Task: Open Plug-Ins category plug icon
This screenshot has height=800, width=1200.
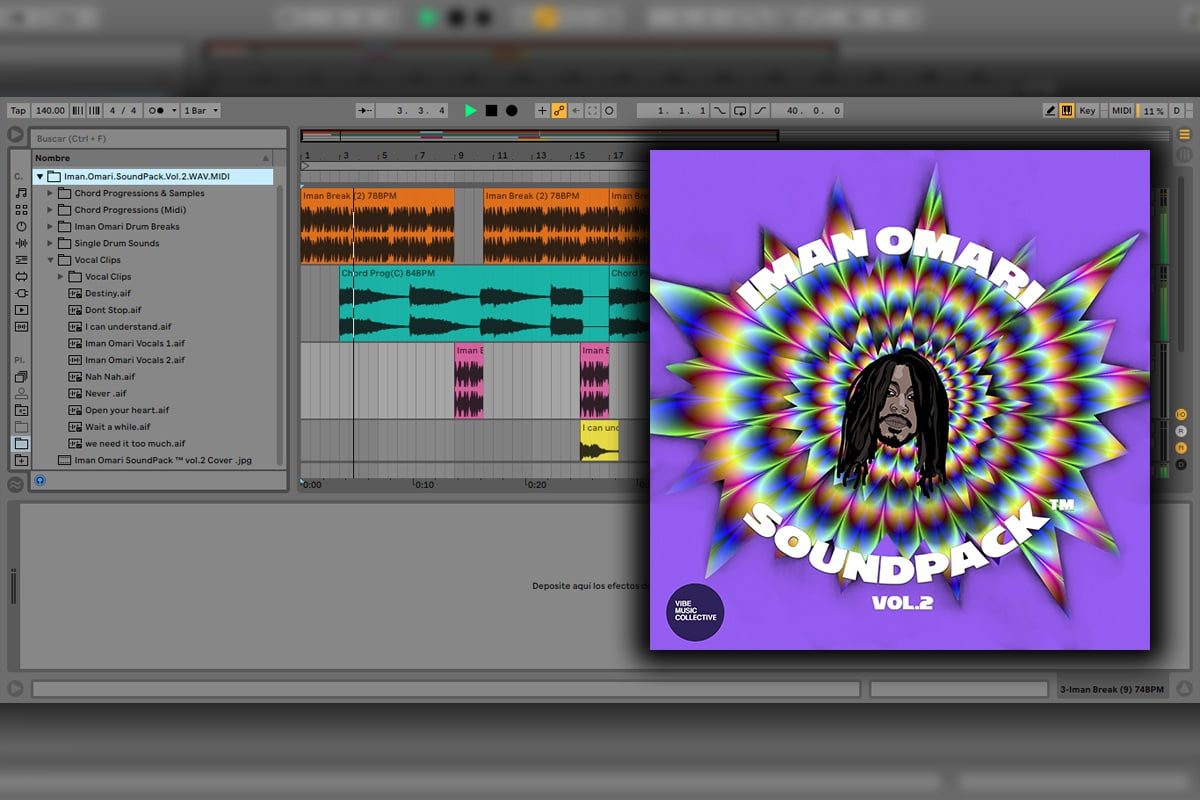Action: (21, 293)
